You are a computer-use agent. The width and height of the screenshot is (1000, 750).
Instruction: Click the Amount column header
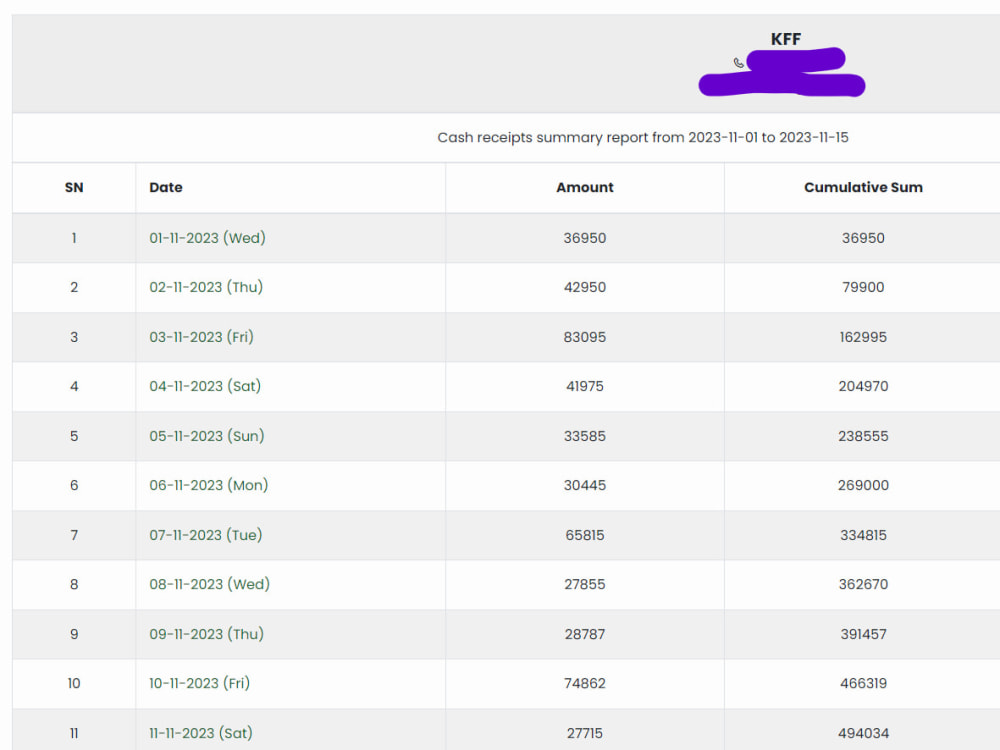[585, 188]
